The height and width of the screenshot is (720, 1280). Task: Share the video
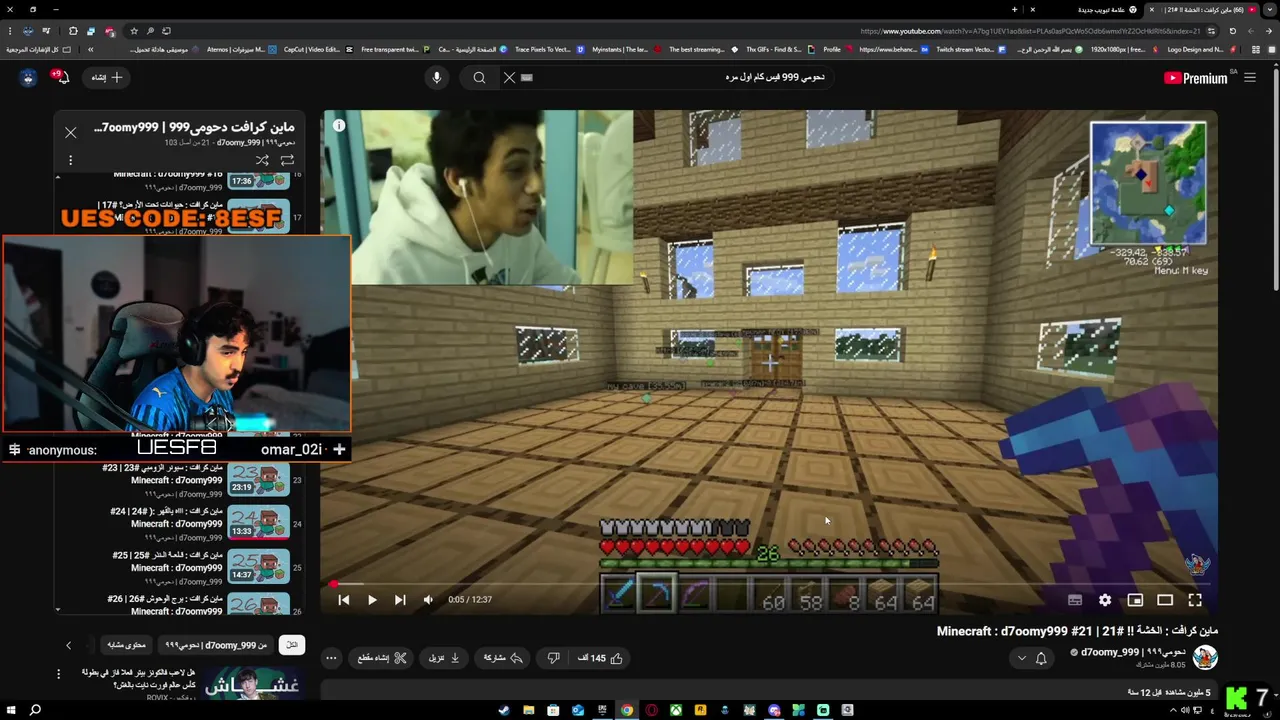coord(503,658)
